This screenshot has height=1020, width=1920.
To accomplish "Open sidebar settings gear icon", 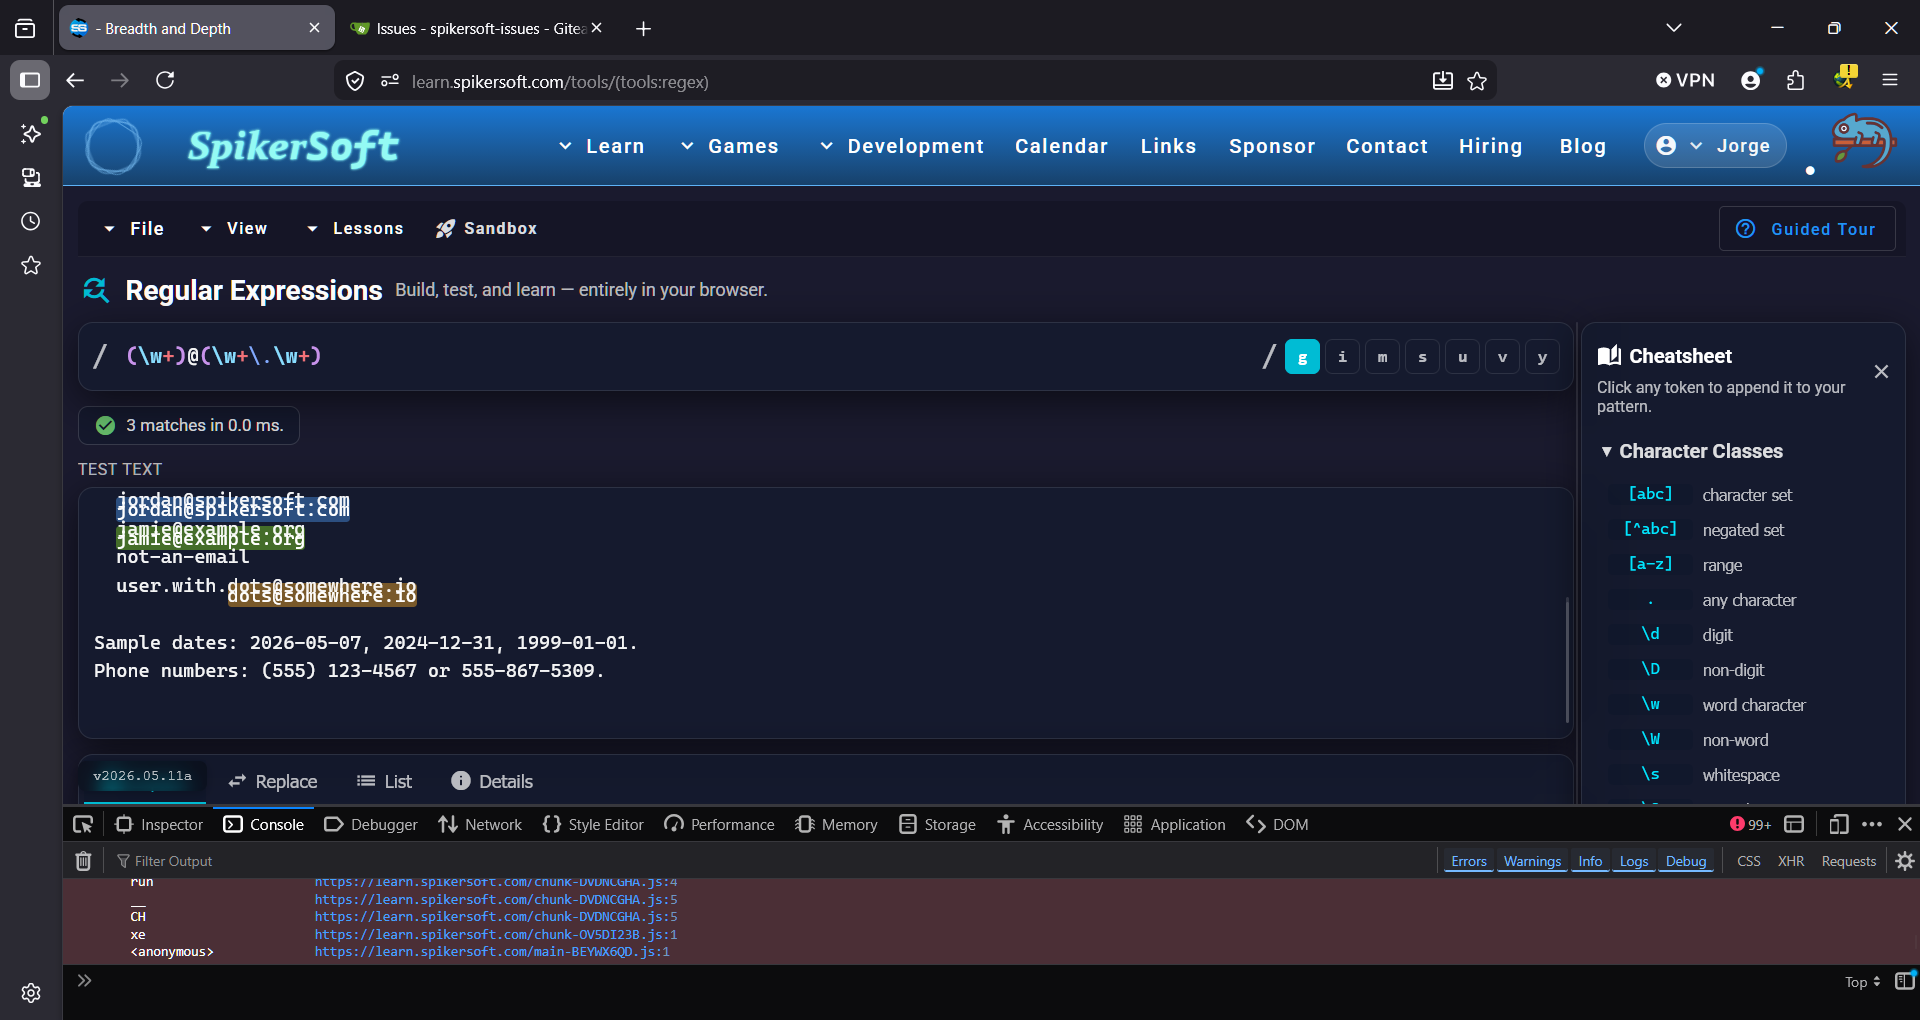I will pos(31,993).
